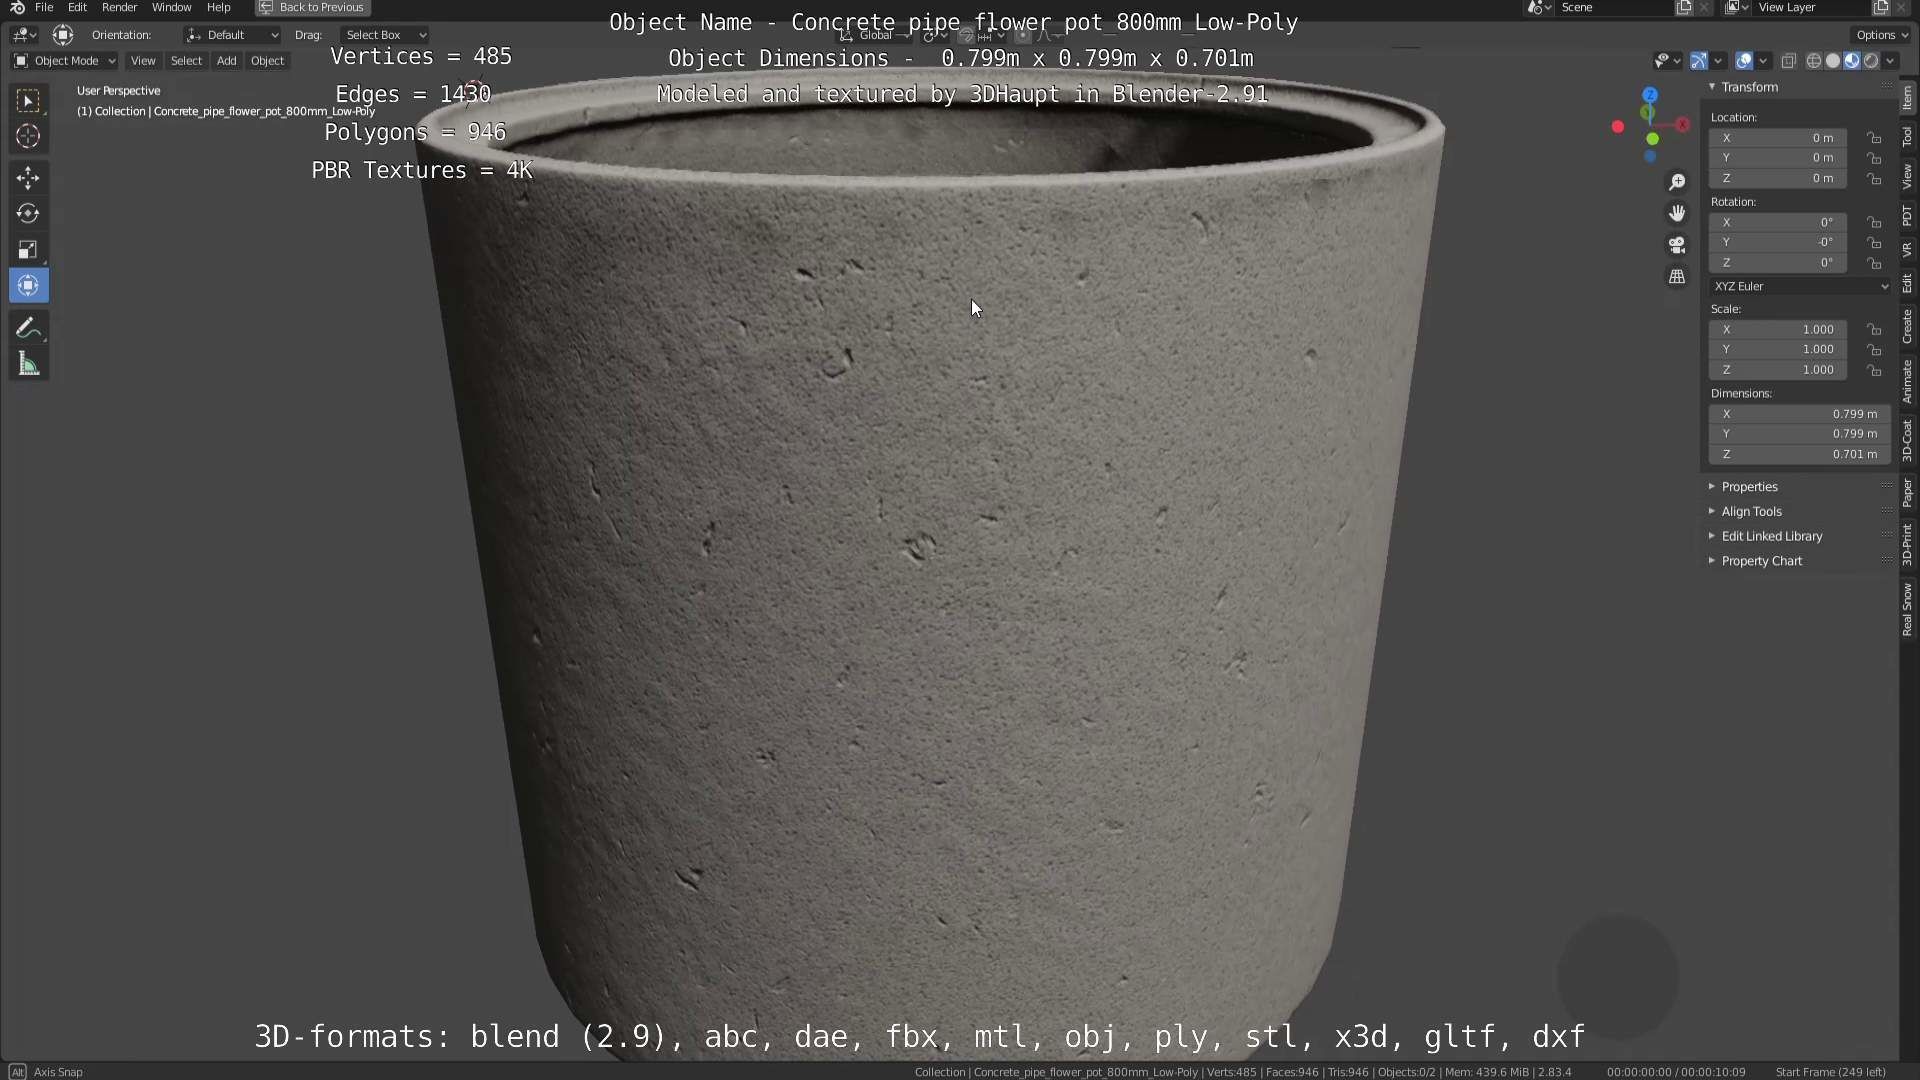The width and height of the screenshot is (1920, 1080).
Task: Click the View Layer name field
Action: pos(1810,7)
